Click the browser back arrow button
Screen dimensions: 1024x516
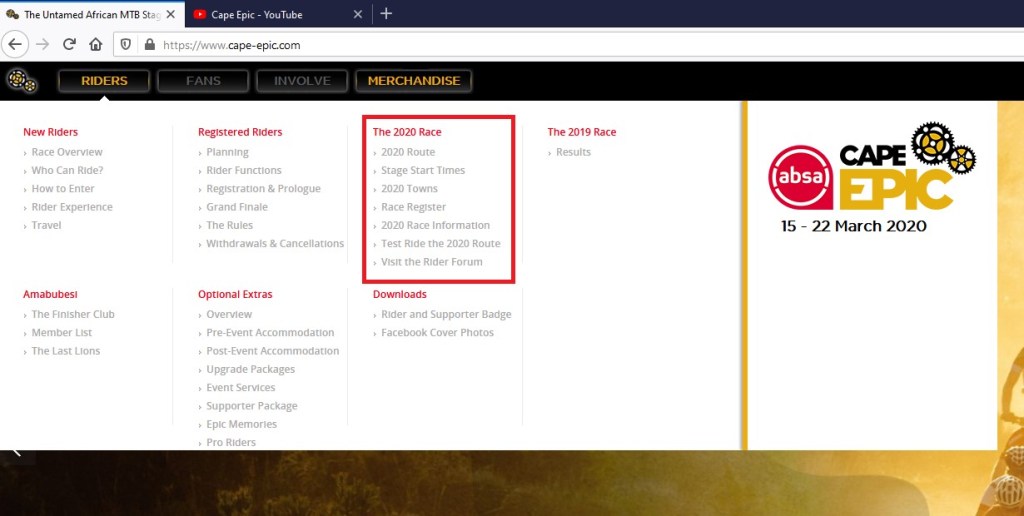16,44
